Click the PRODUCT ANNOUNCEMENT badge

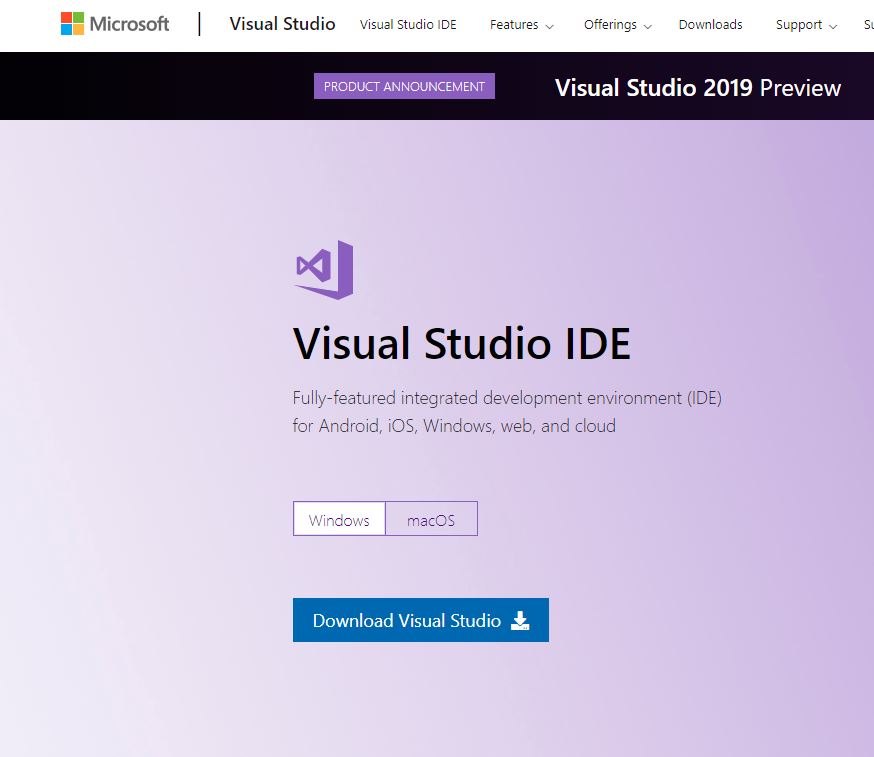click(x=404, y=86)
